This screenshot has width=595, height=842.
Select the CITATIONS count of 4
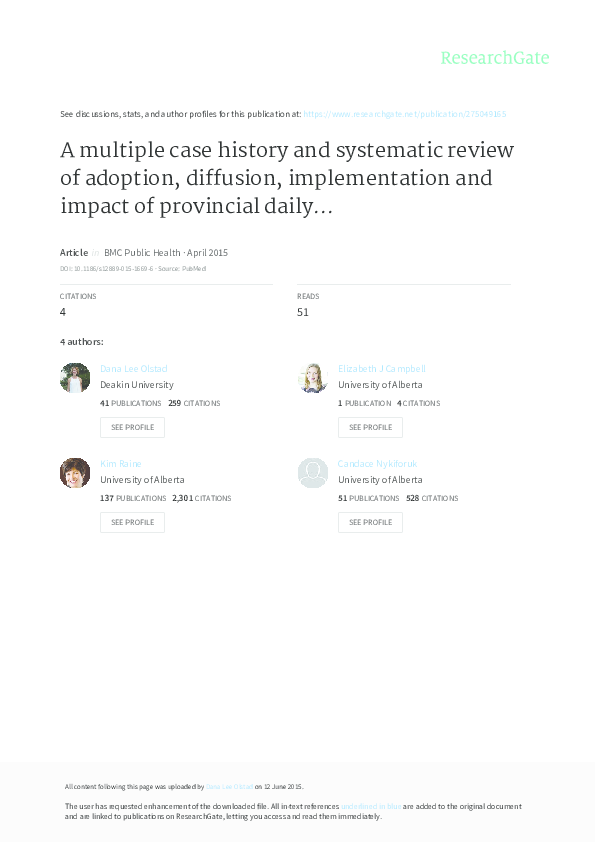click(x=62, y=312)
